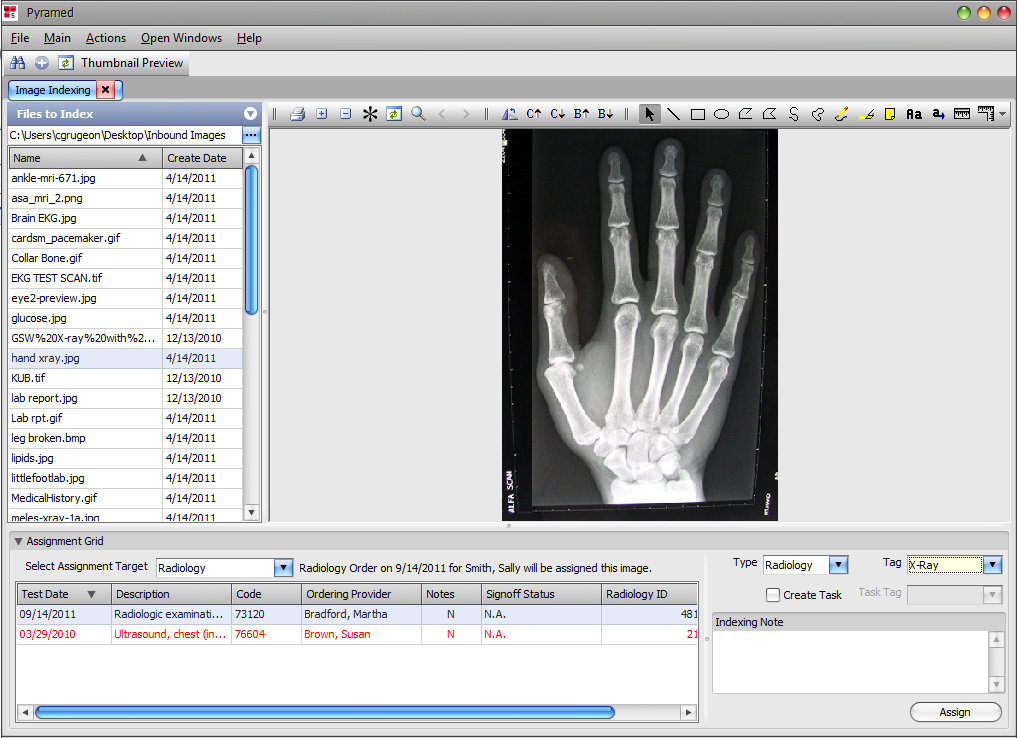Click Thumbnail Preview label
Viewport: 1019px width, 738px height.
(132, 63)
